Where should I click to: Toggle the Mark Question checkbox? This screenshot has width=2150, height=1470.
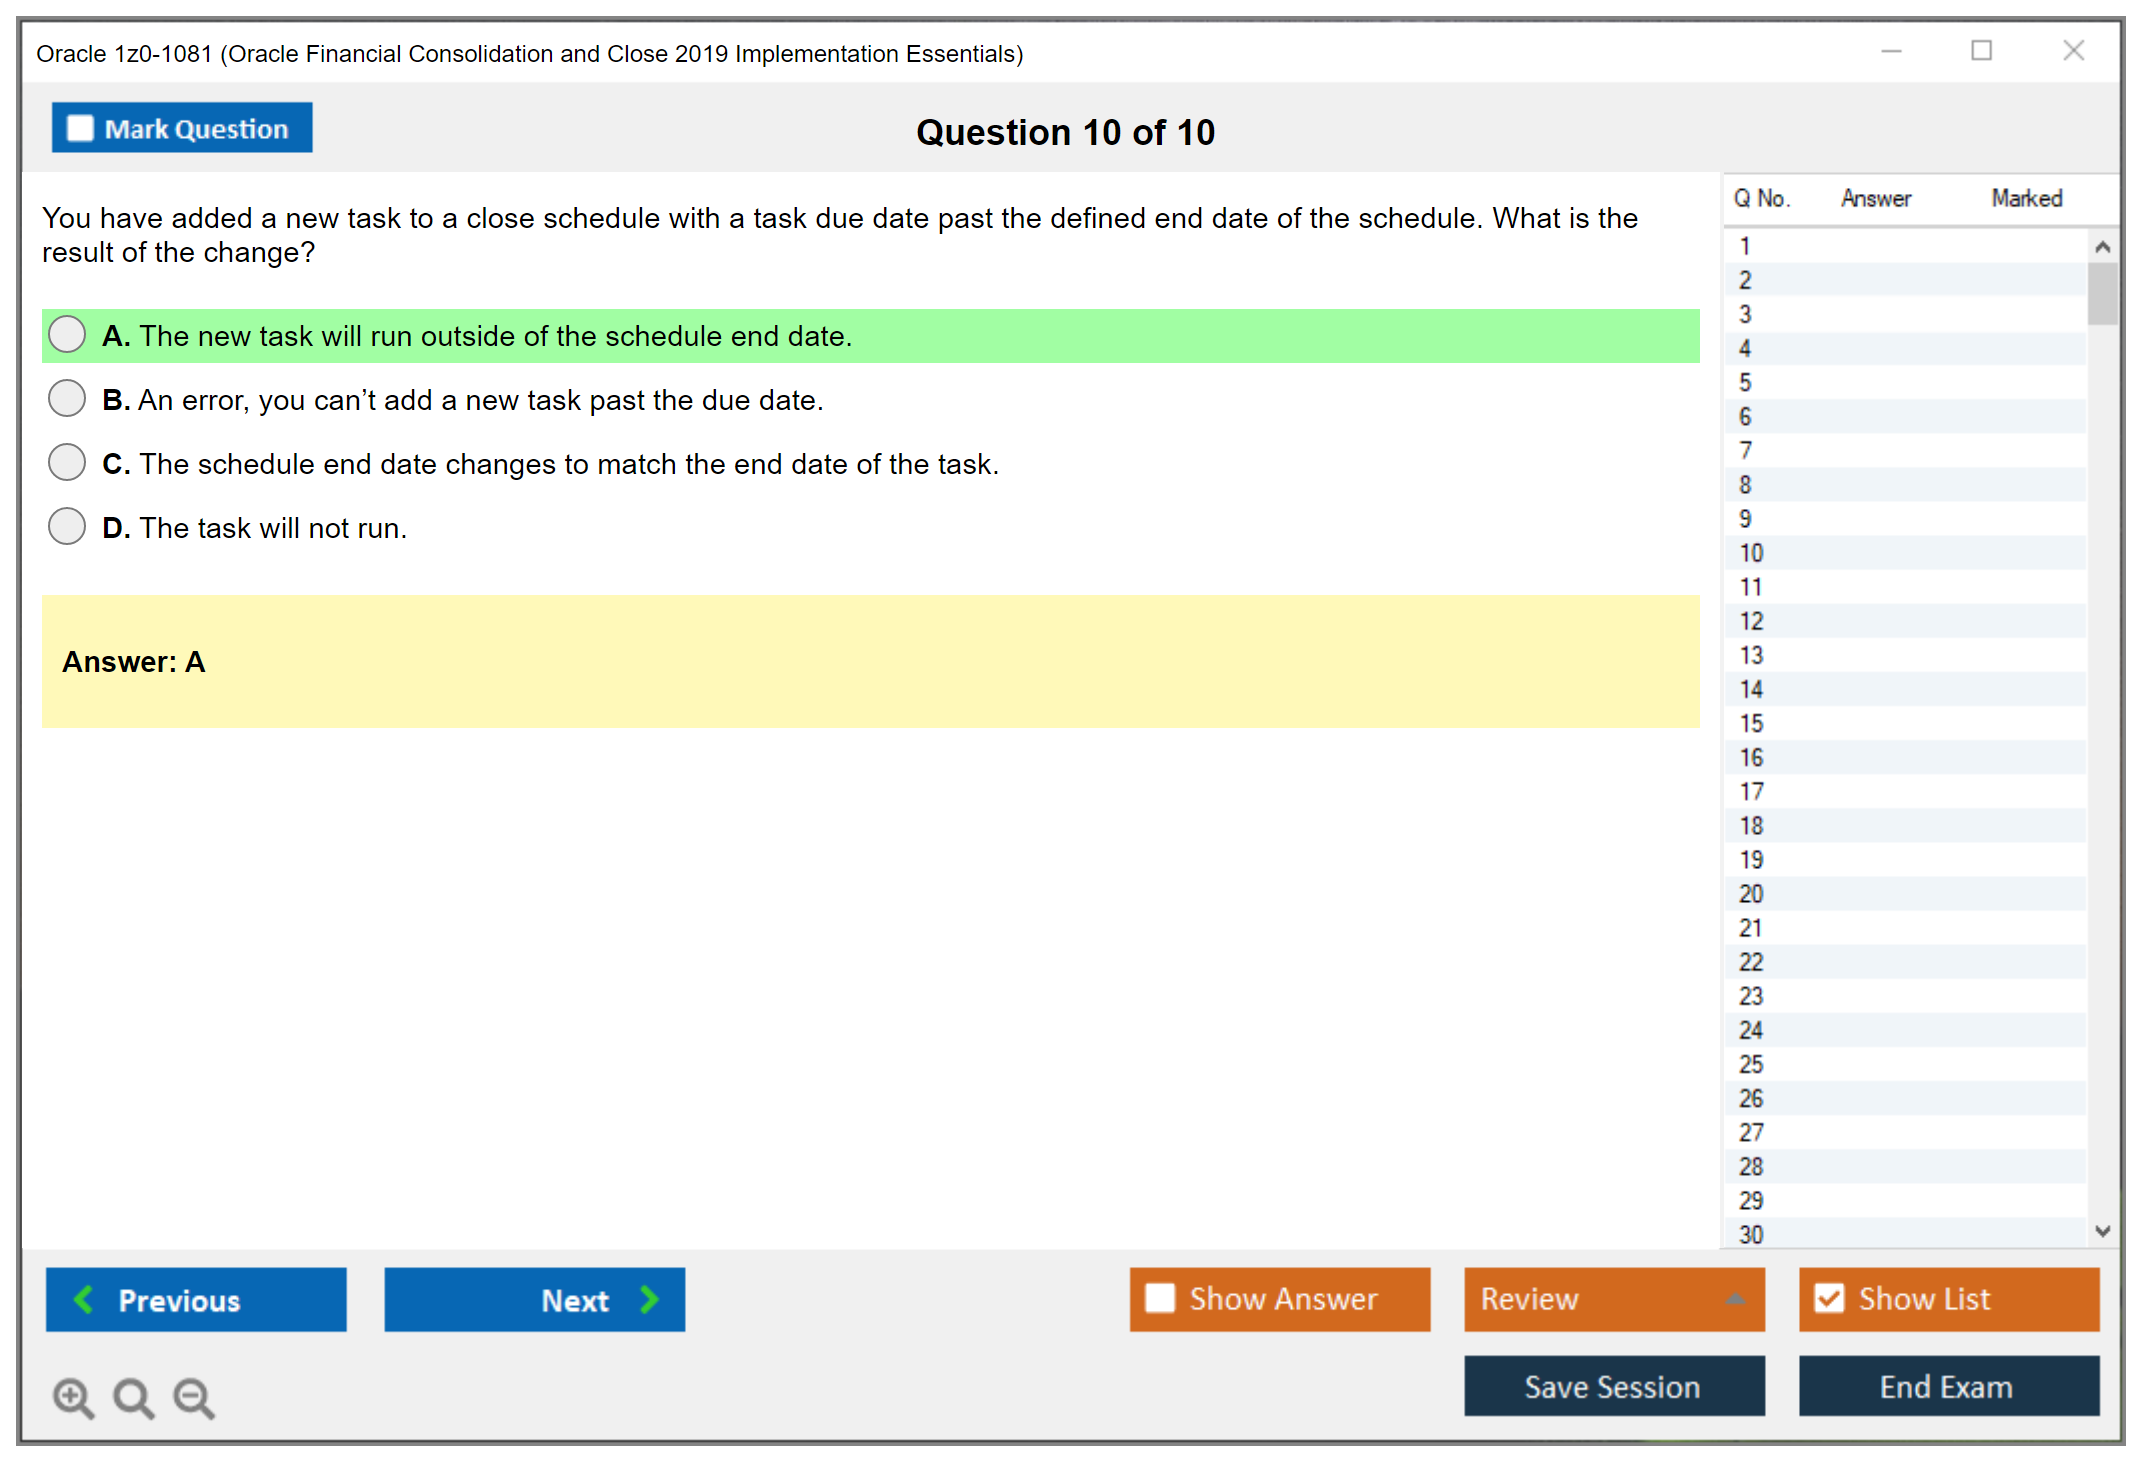[x=80, y=128]
